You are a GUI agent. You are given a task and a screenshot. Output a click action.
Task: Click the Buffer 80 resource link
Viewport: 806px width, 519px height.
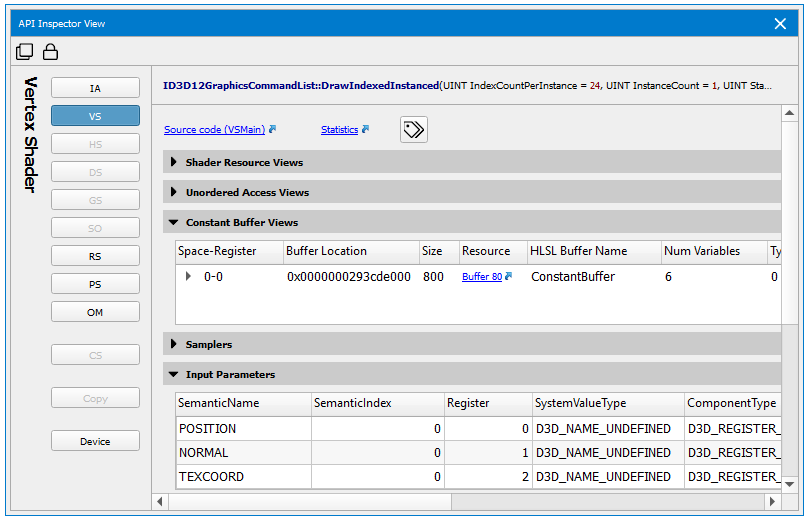[x=482, y=277]
